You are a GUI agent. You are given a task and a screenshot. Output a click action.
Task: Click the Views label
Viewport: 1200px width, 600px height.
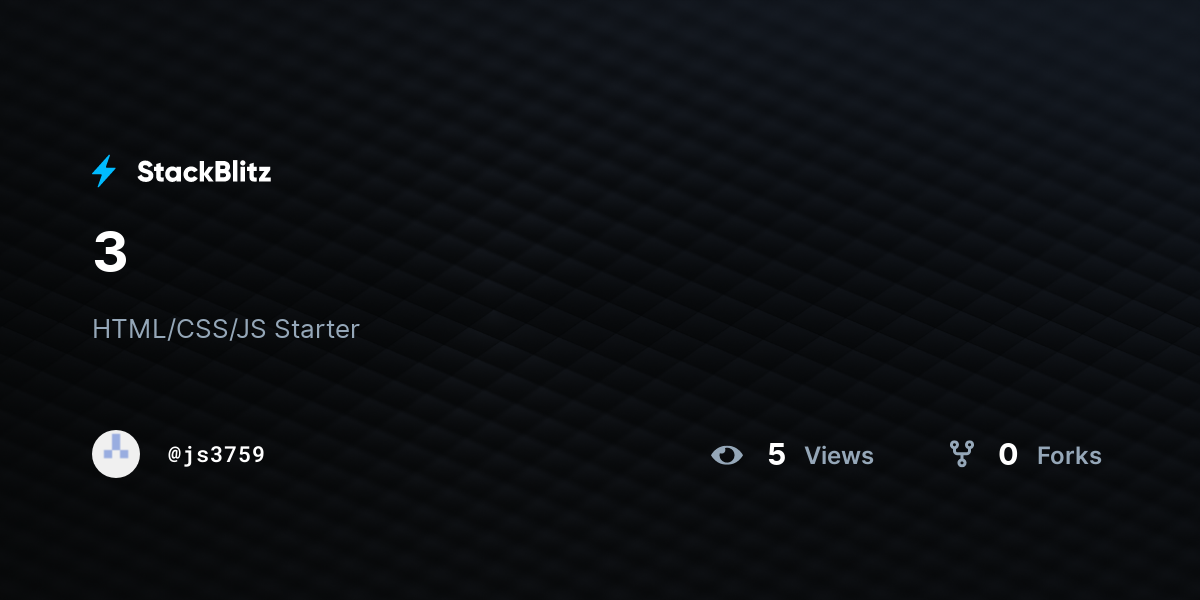(839, 456)
